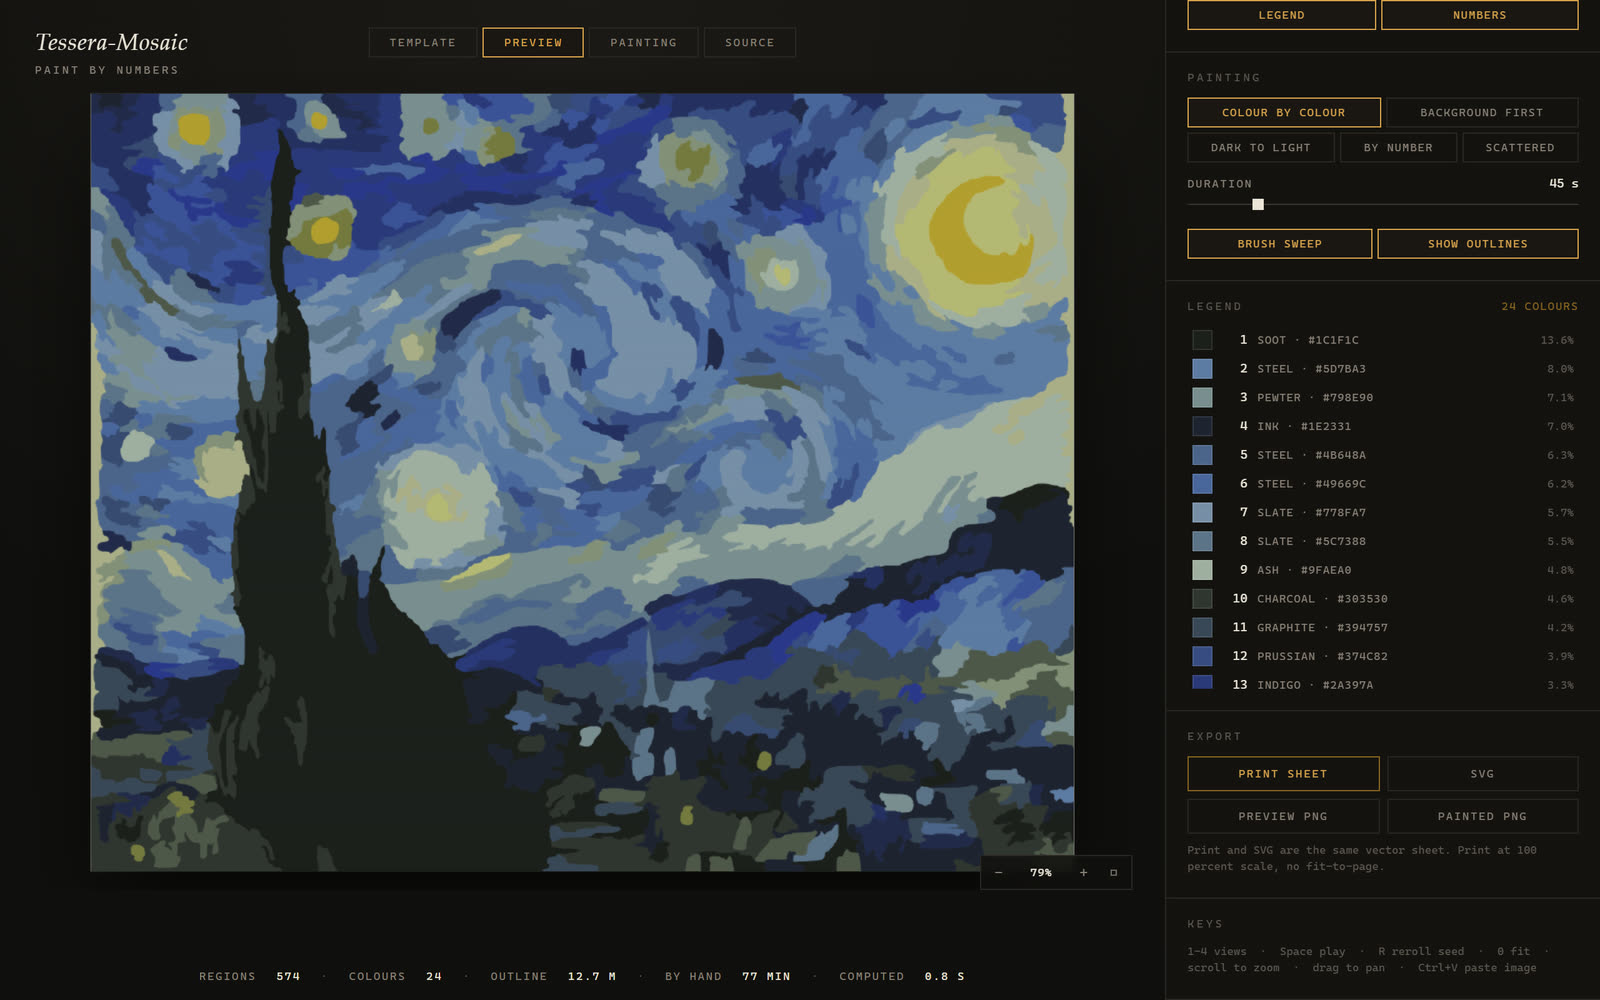Toggle the Show Outlines option

click(x=1477, y=244)
